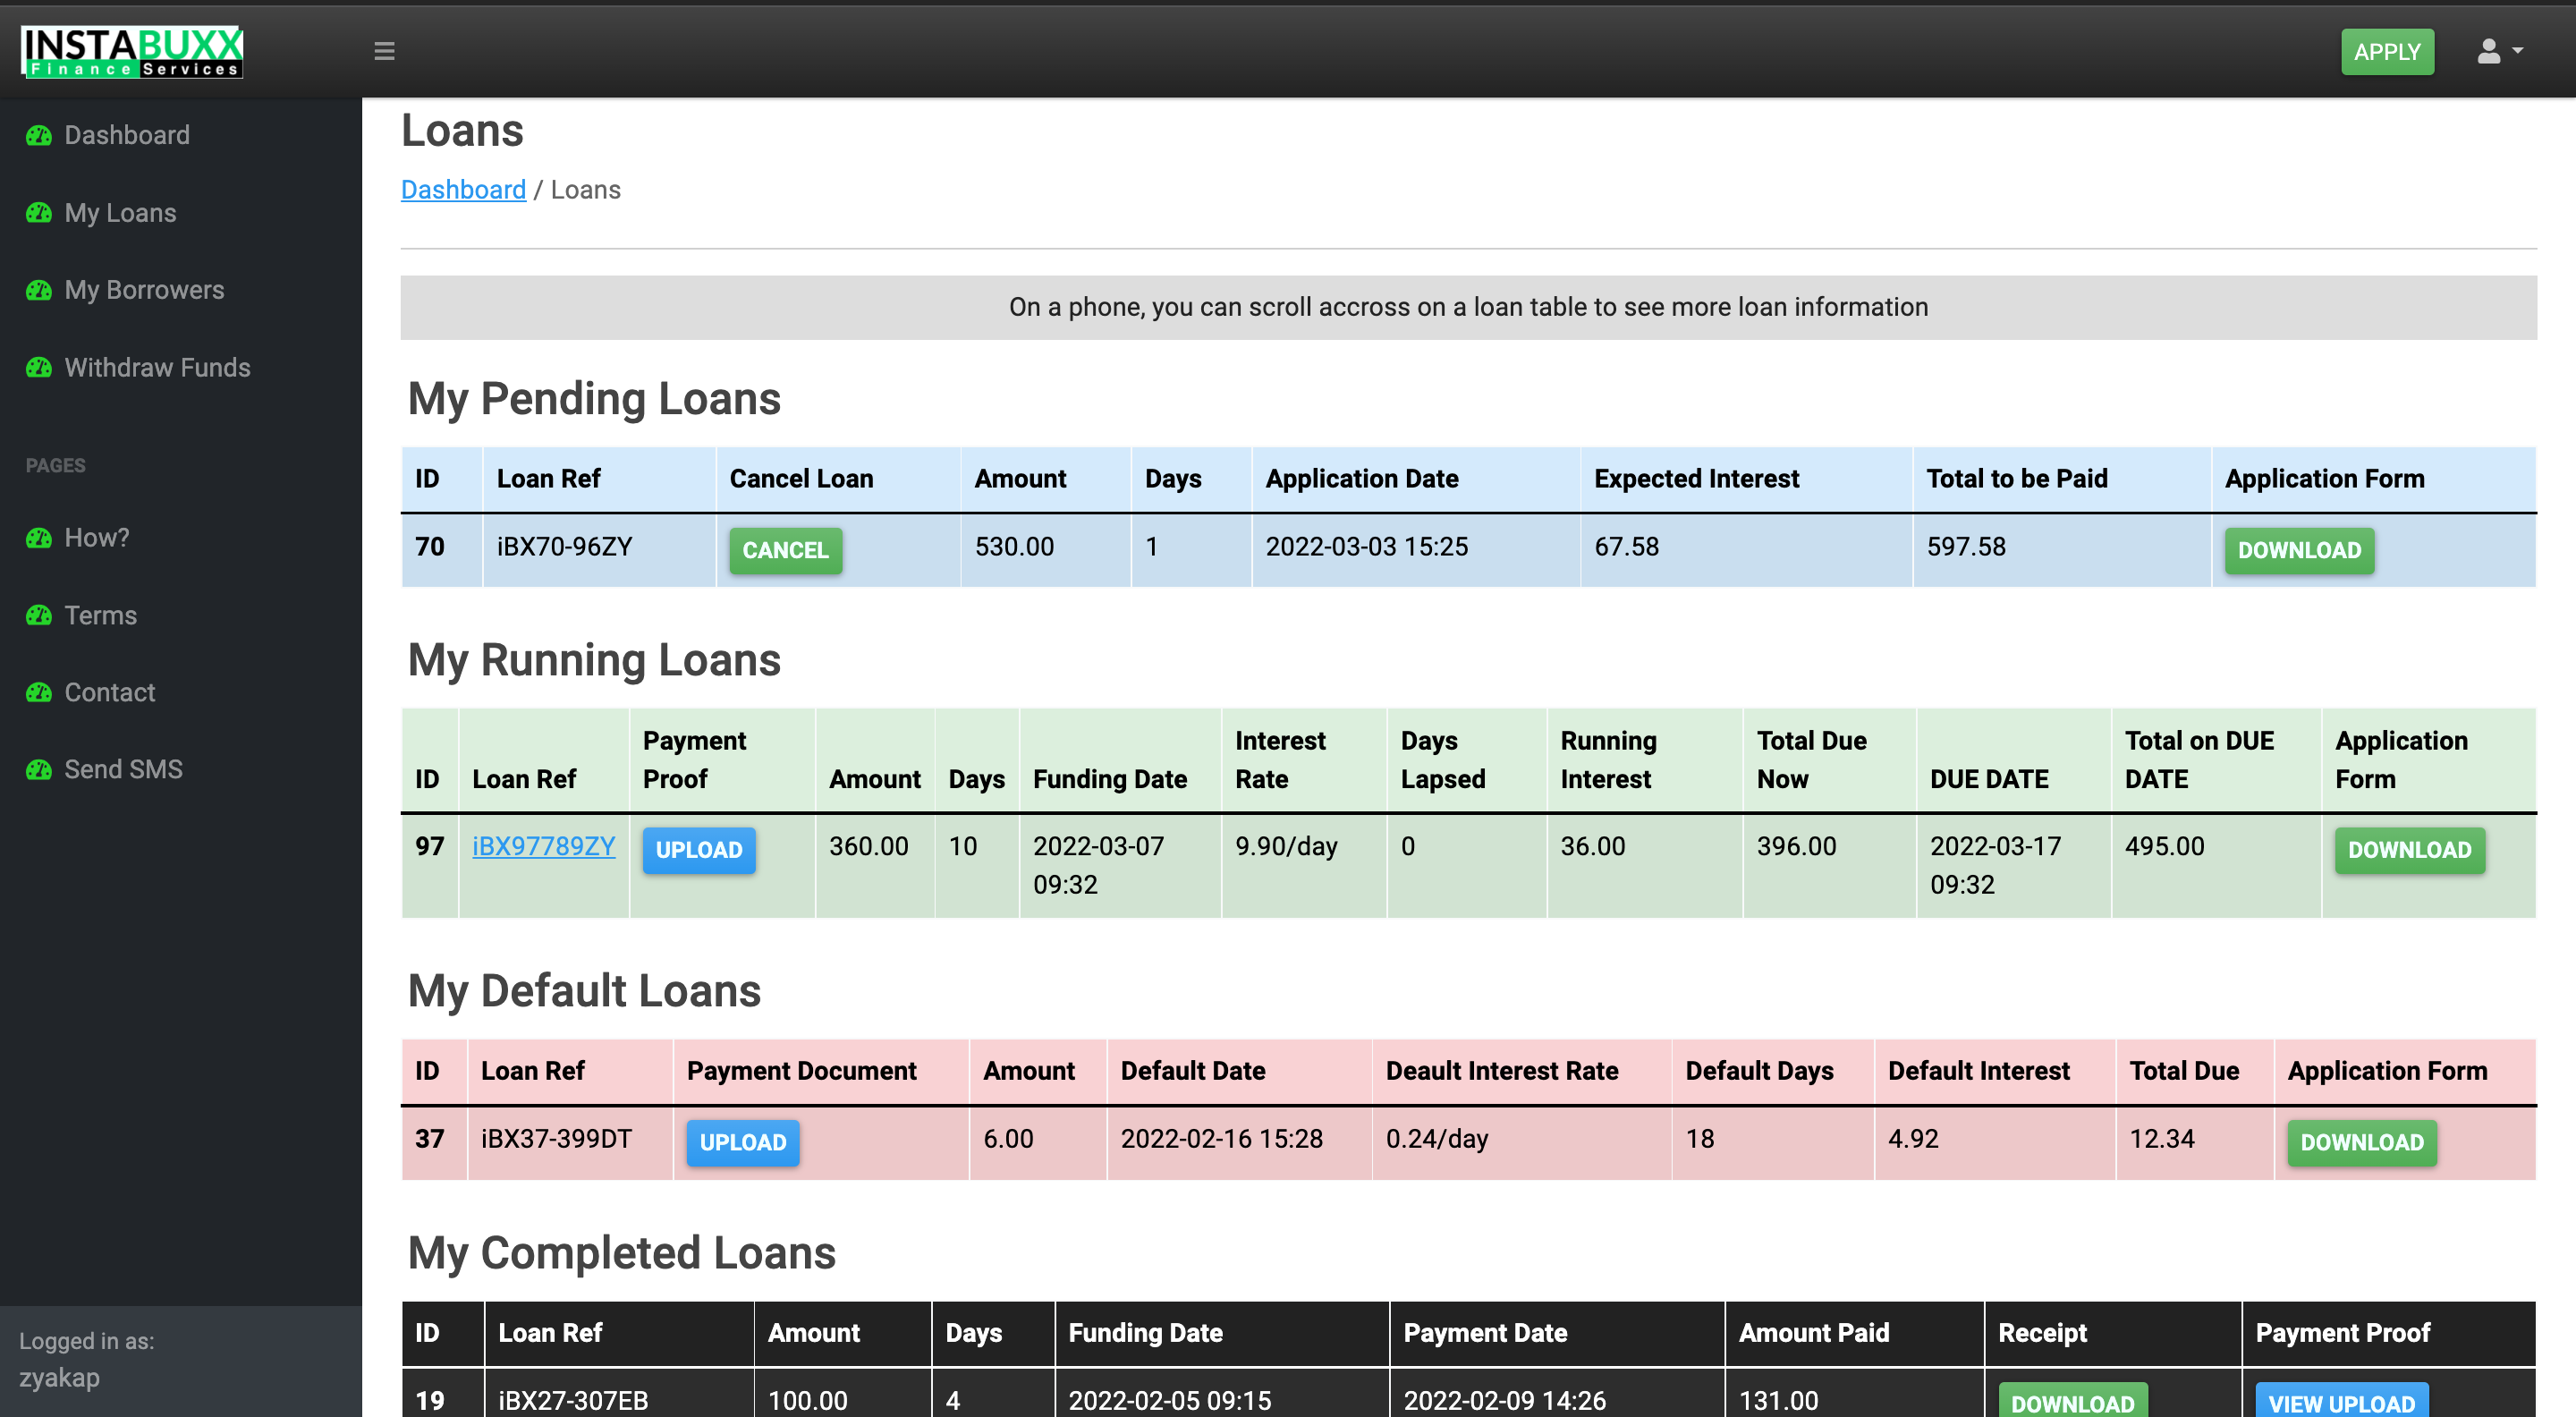This screenshot has width=2576, height=1417.
Task: Follow the Dashboard breadcrumb link
Action: point(463,190)
